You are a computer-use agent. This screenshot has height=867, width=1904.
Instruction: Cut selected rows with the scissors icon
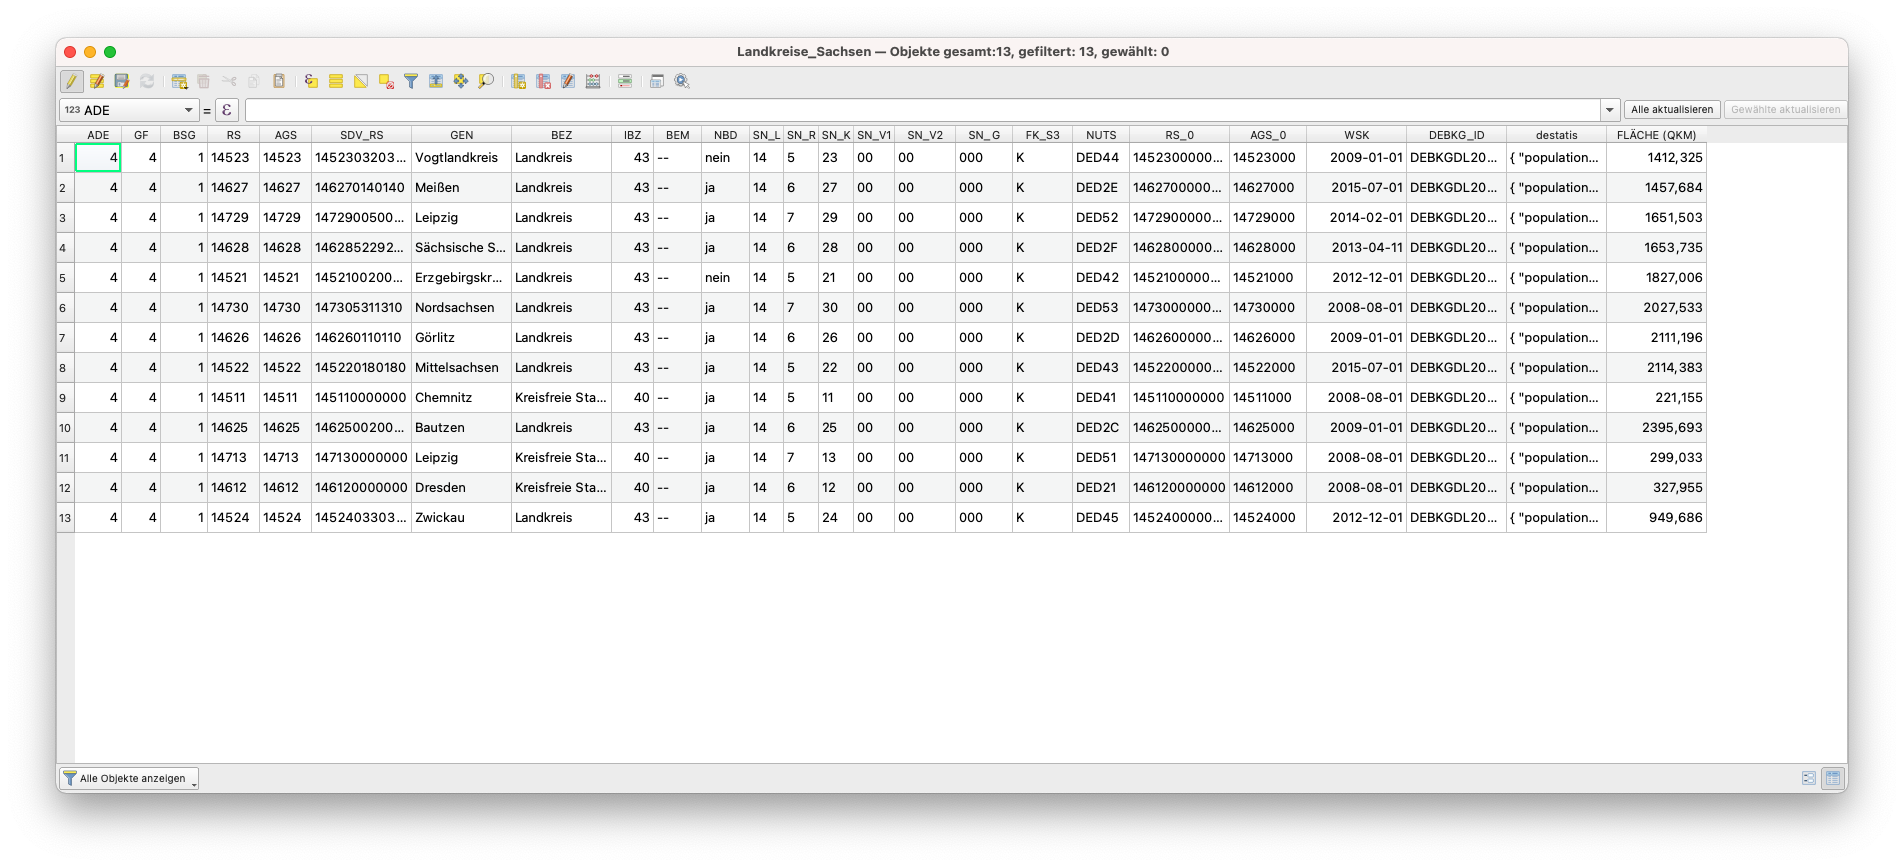click(x=229, y=81)
